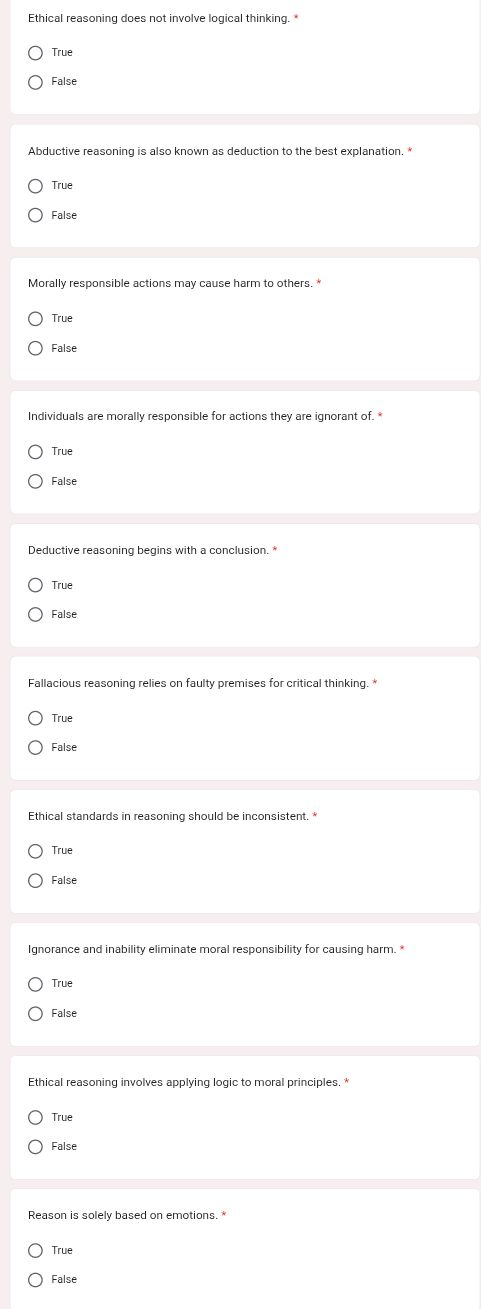The width and height of the screenshot is (481, 1309).
Task: Mark False for ethical standards inconsistent question
Action: (35, 880)
